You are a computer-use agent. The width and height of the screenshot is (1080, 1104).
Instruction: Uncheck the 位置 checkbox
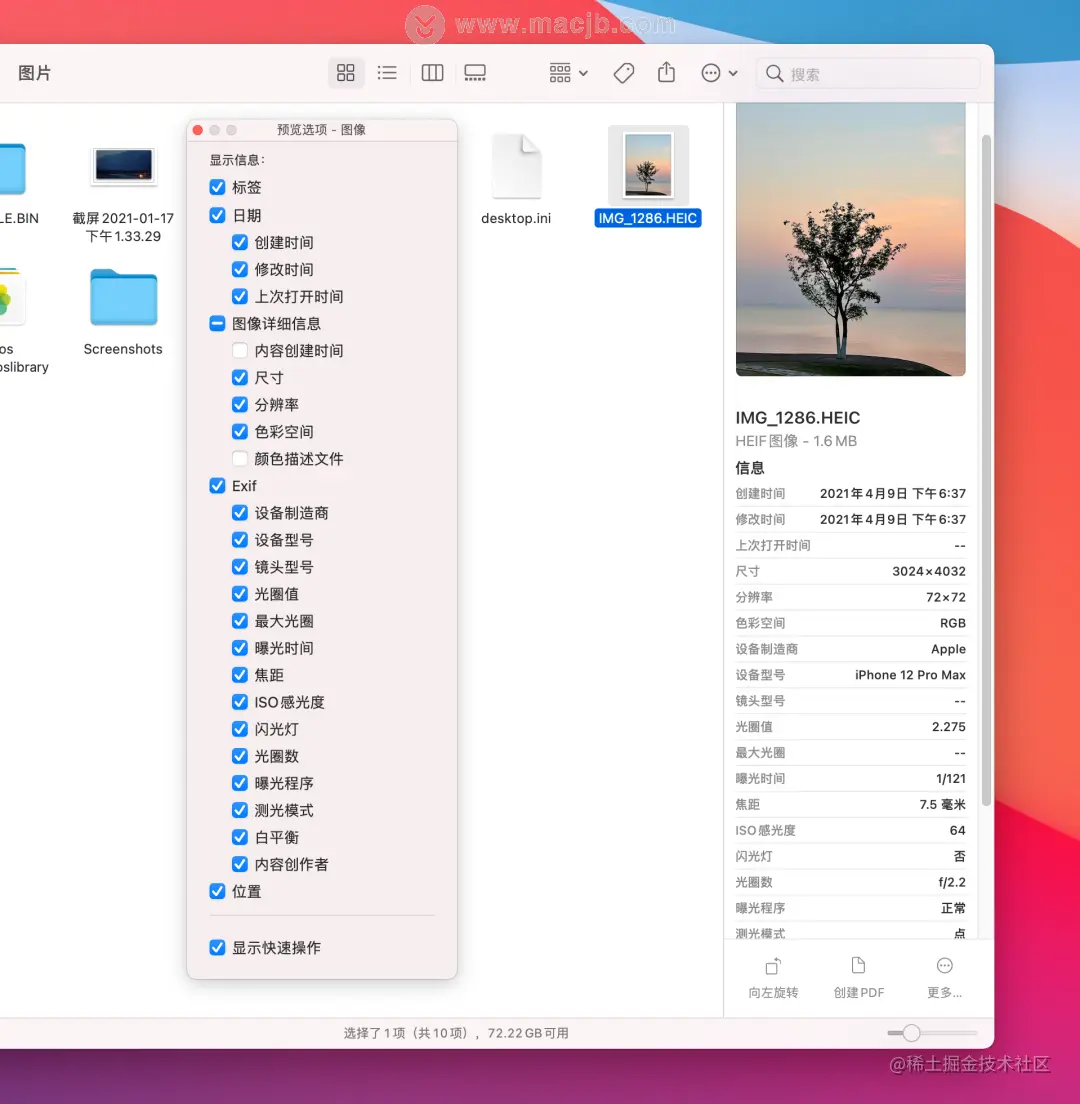coord(218,891)
